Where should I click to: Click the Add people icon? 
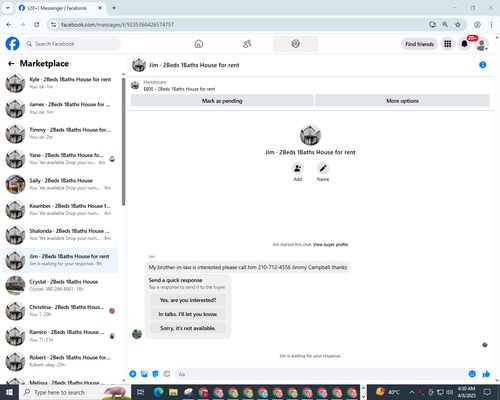coord(297,168)
